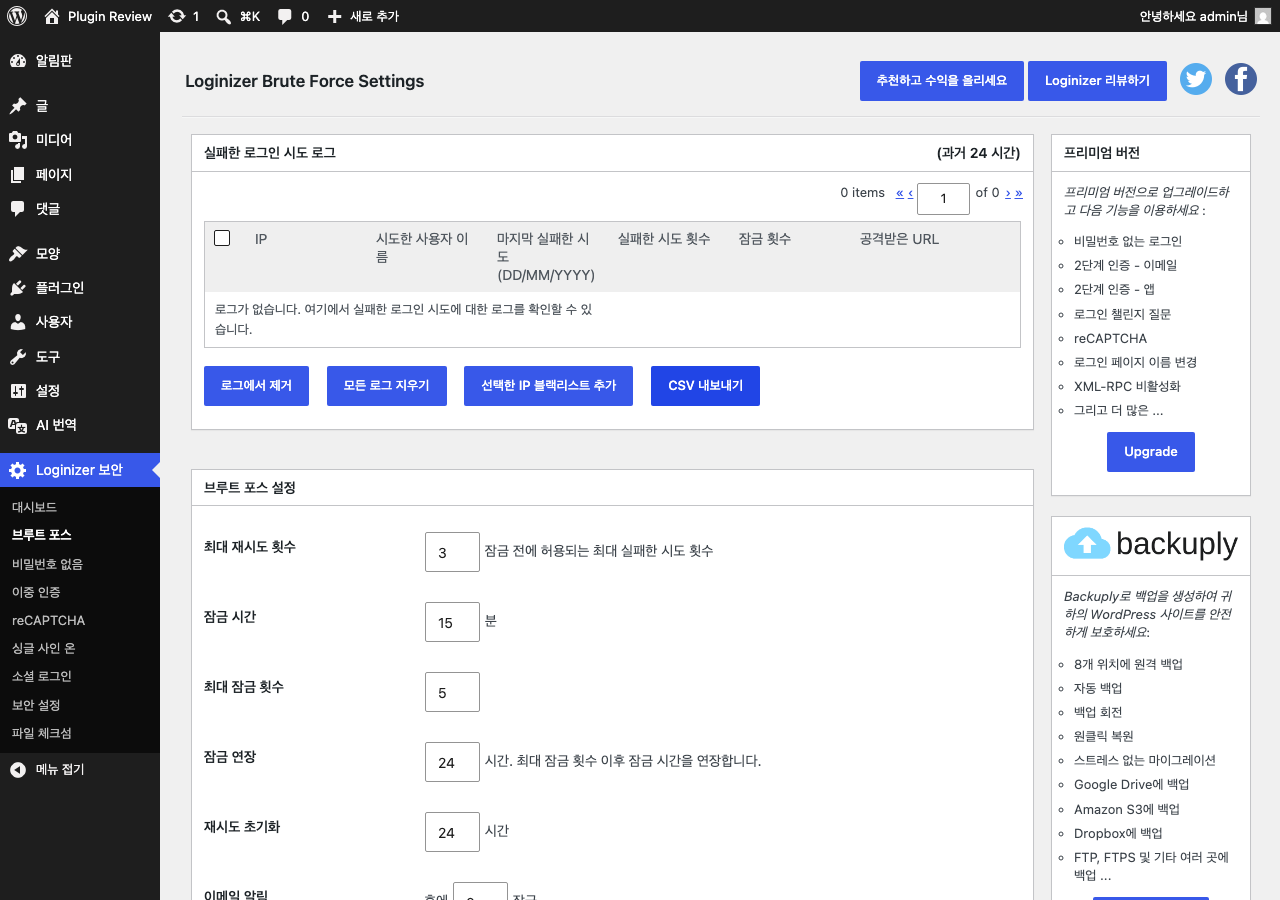Focus the 최대 잠금 횟수 field
This screenshot has width=1280, height=900.
[452, 692]
